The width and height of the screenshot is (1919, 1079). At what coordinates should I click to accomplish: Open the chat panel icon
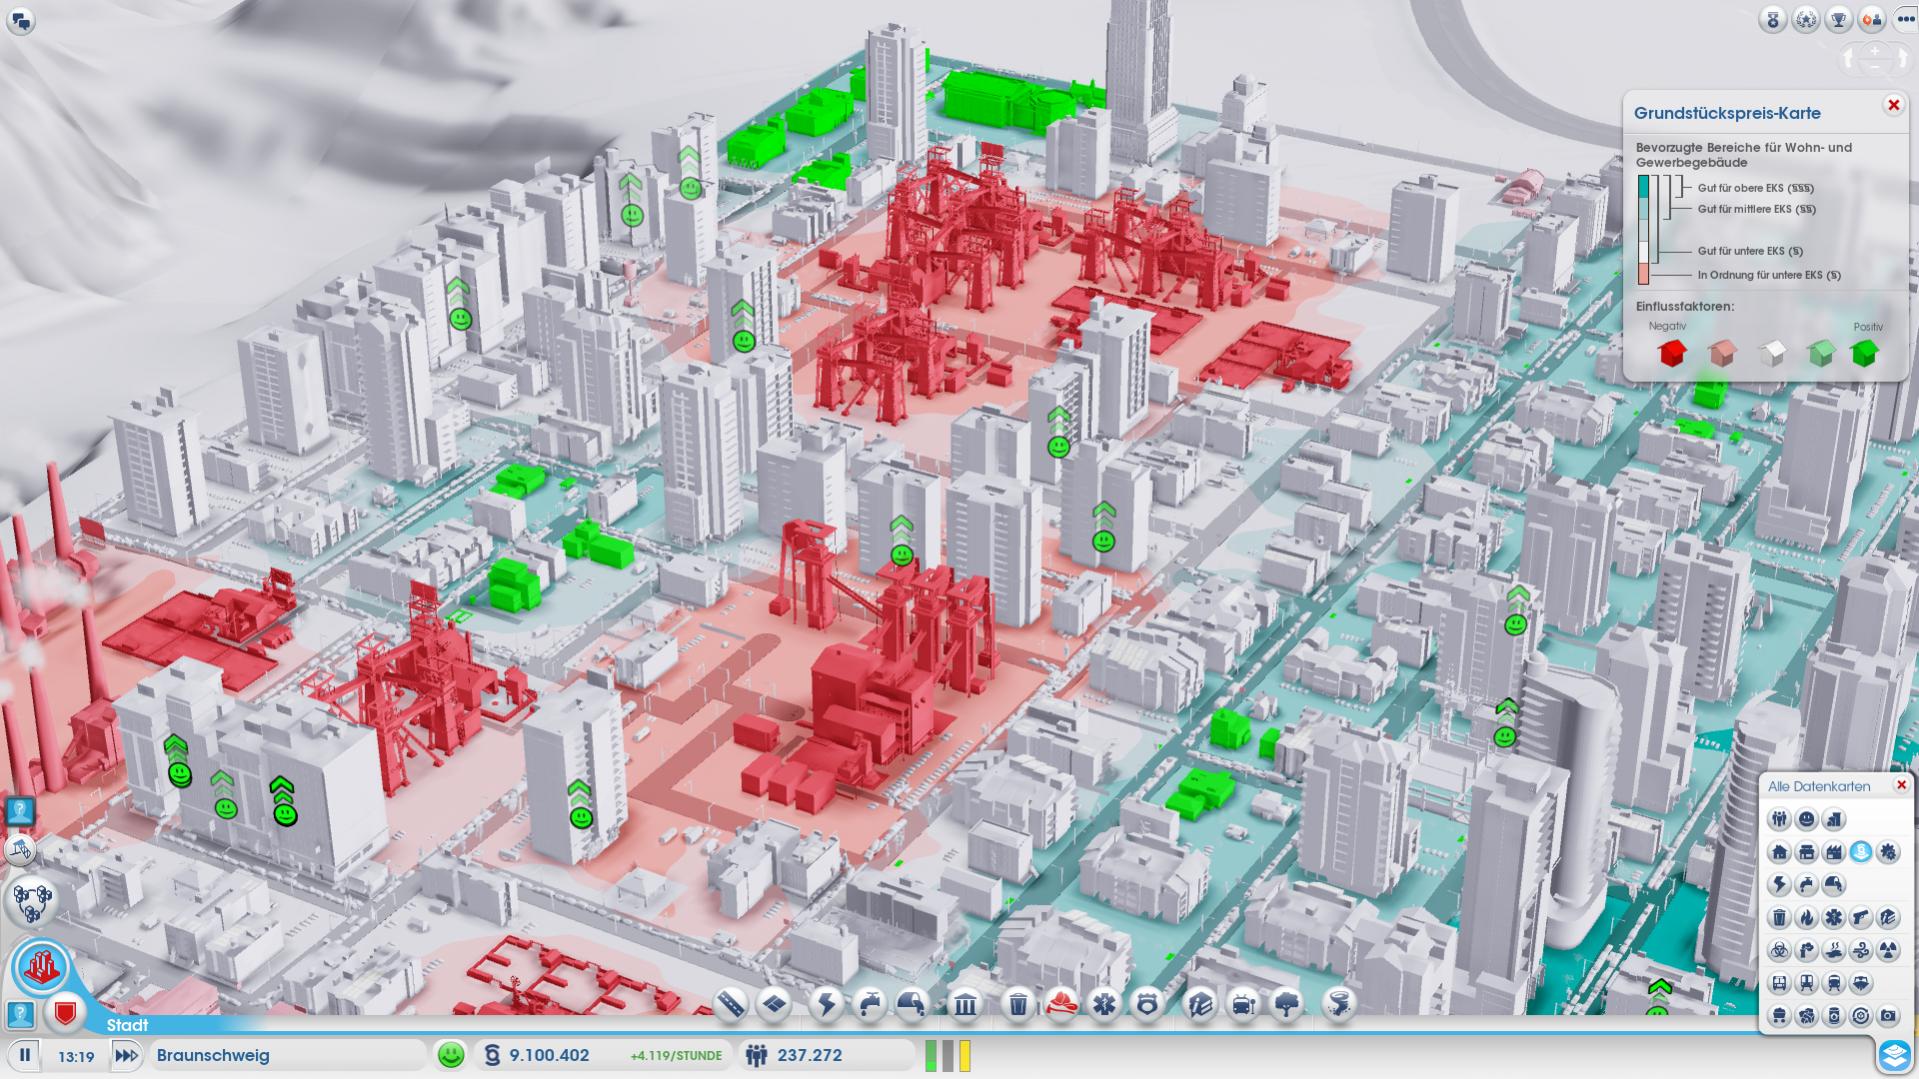(x=20, y=20)
